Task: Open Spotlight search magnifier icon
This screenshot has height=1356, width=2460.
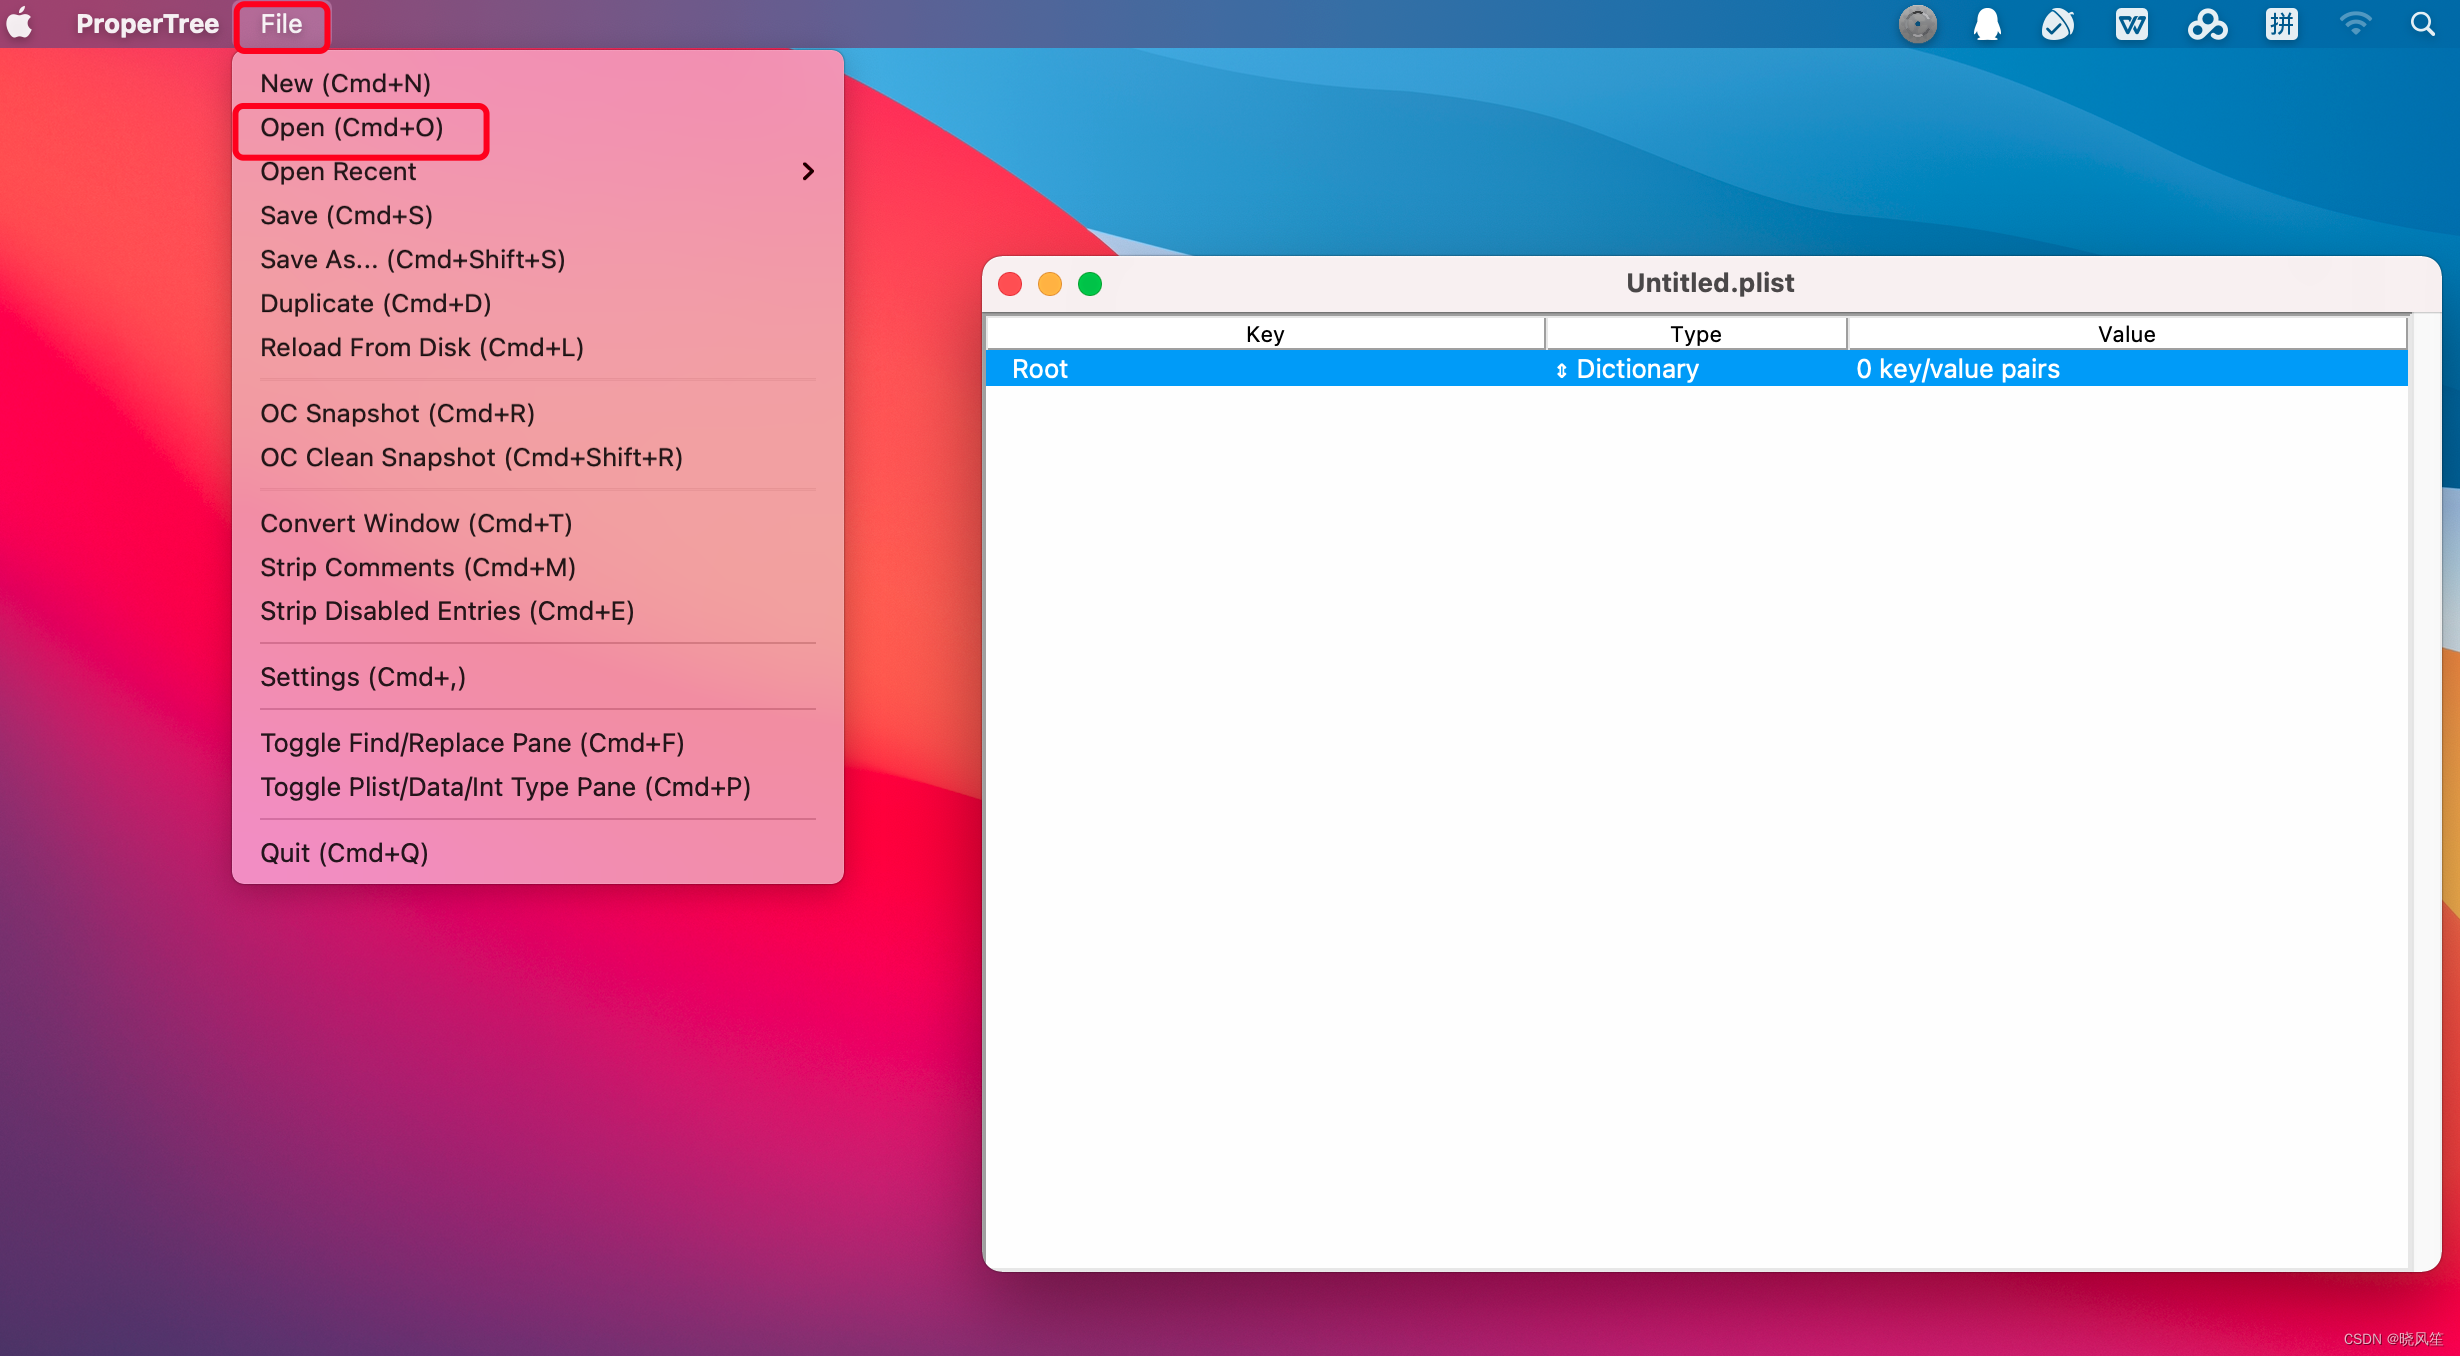Action: tap(2422, 24)
